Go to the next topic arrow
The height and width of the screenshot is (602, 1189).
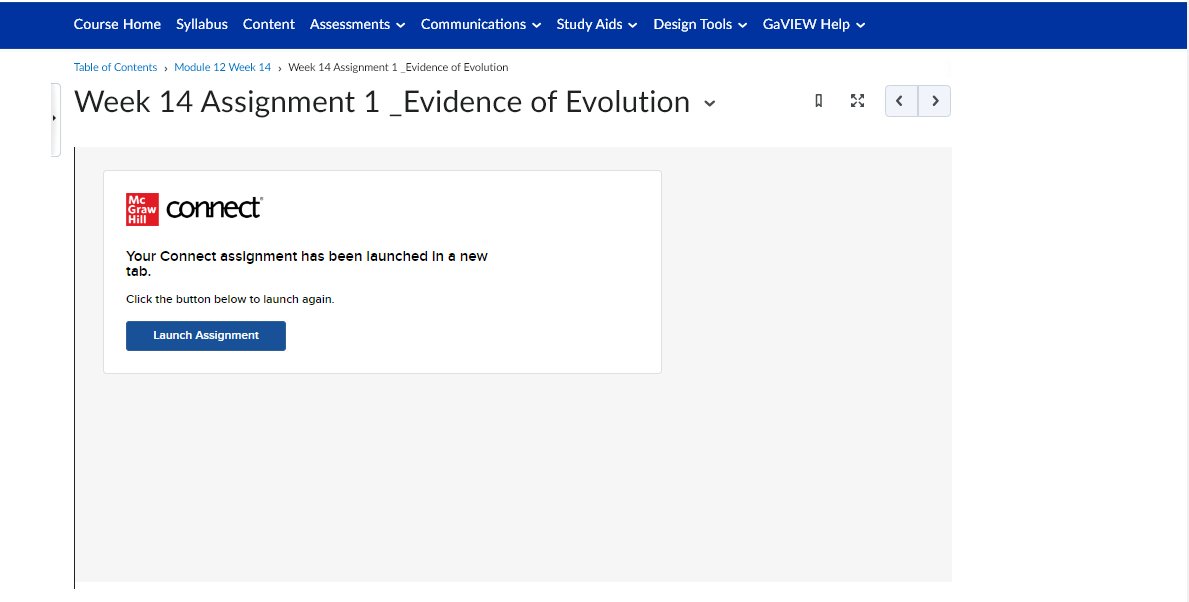point(934,101)
